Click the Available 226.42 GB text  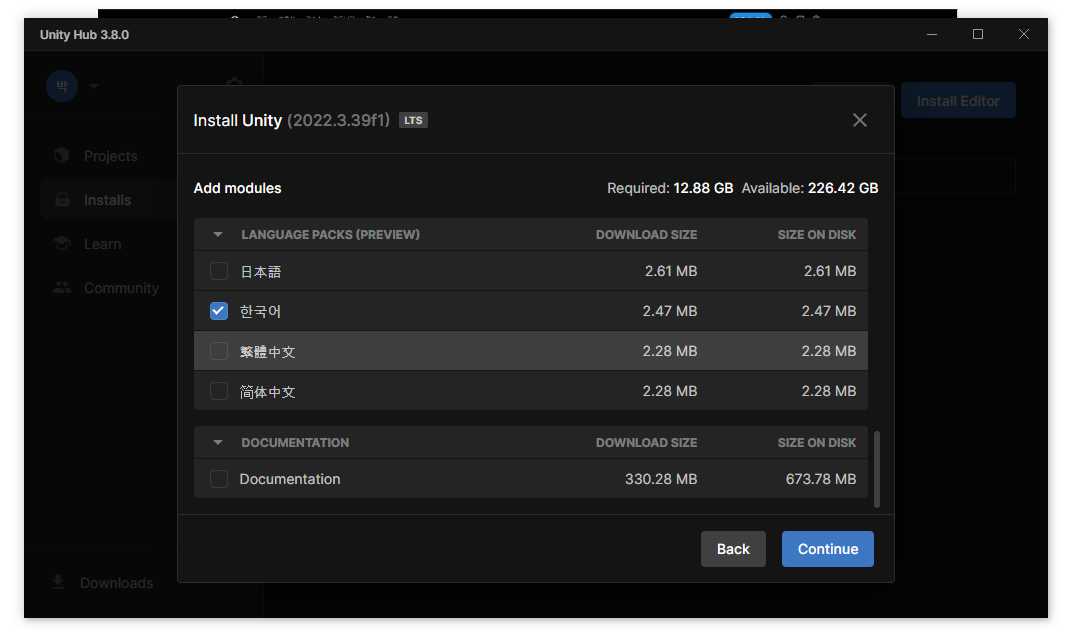(x=810, y=188)
